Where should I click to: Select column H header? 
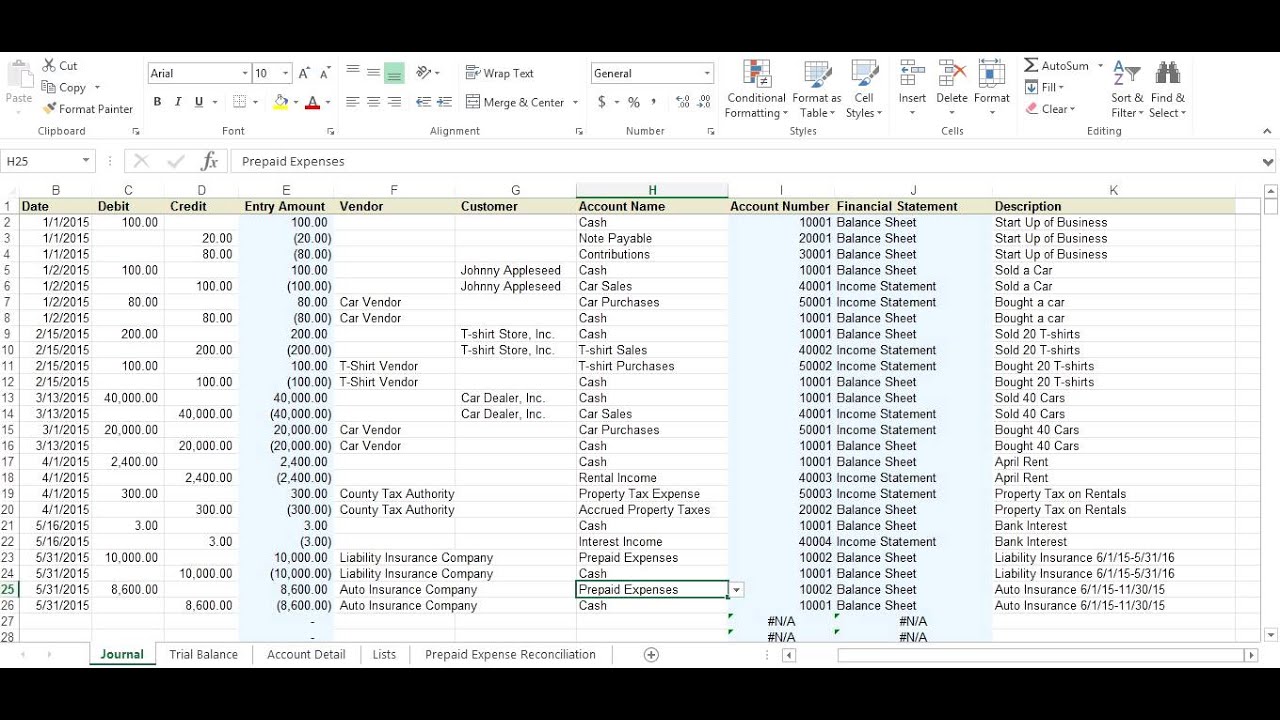(652, 190)
